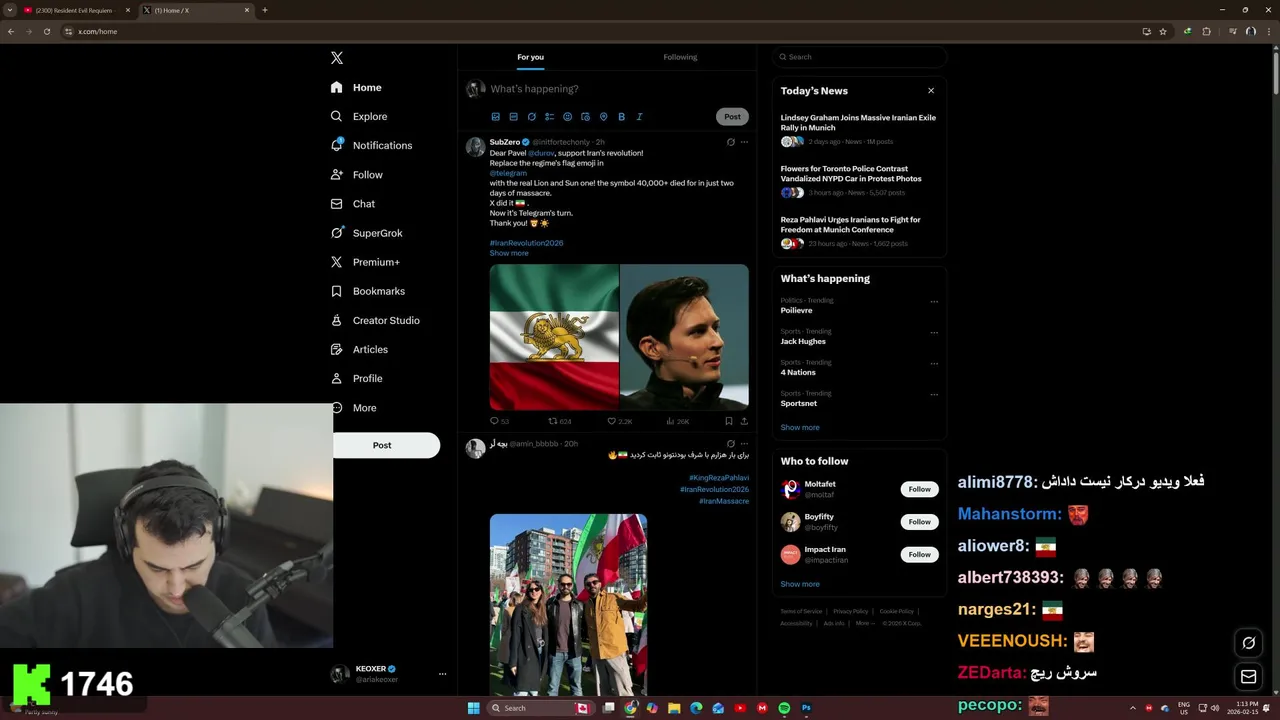Follow the Impact Iran account
Viewport: 1280px width, 720px height.
pos(919,554)
